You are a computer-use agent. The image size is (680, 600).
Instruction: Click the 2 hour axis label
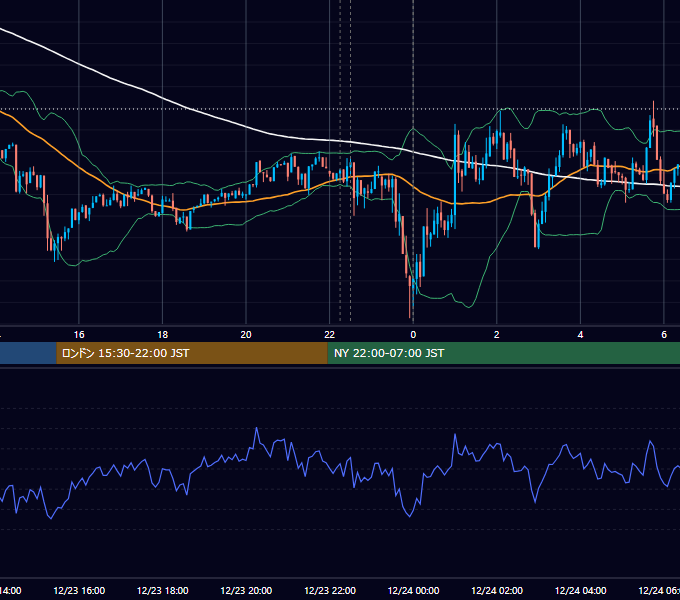point(497,335)
